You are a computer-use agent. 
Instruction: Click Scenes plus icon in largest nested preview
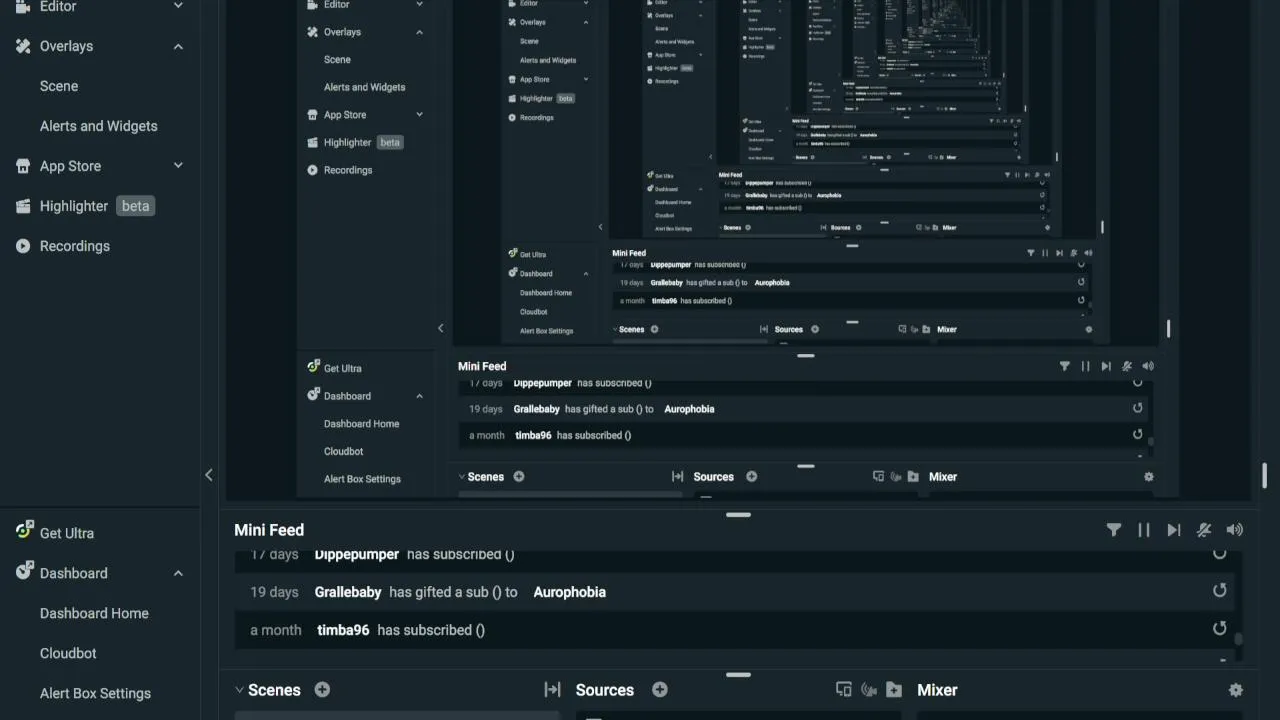(519, 476)
